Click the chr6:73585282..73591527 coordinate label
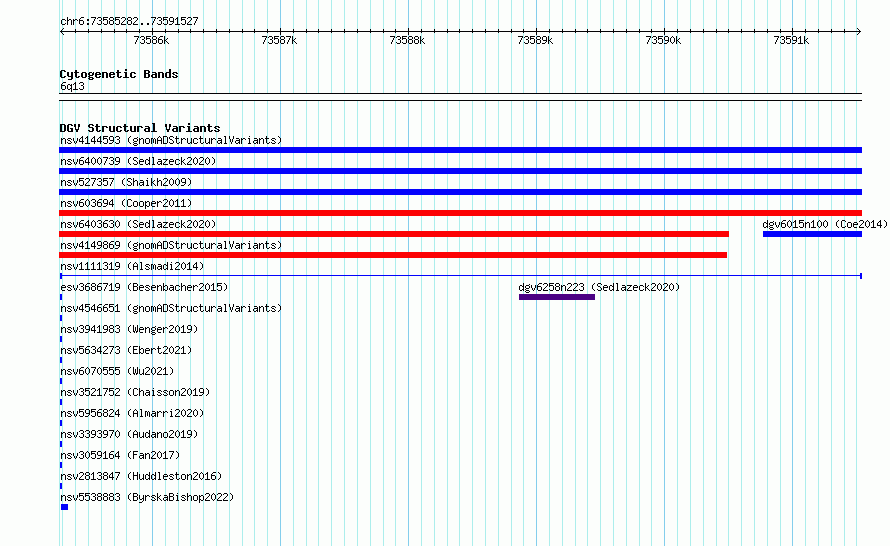Screen dimensions: 890x546 tap(129, 22)
